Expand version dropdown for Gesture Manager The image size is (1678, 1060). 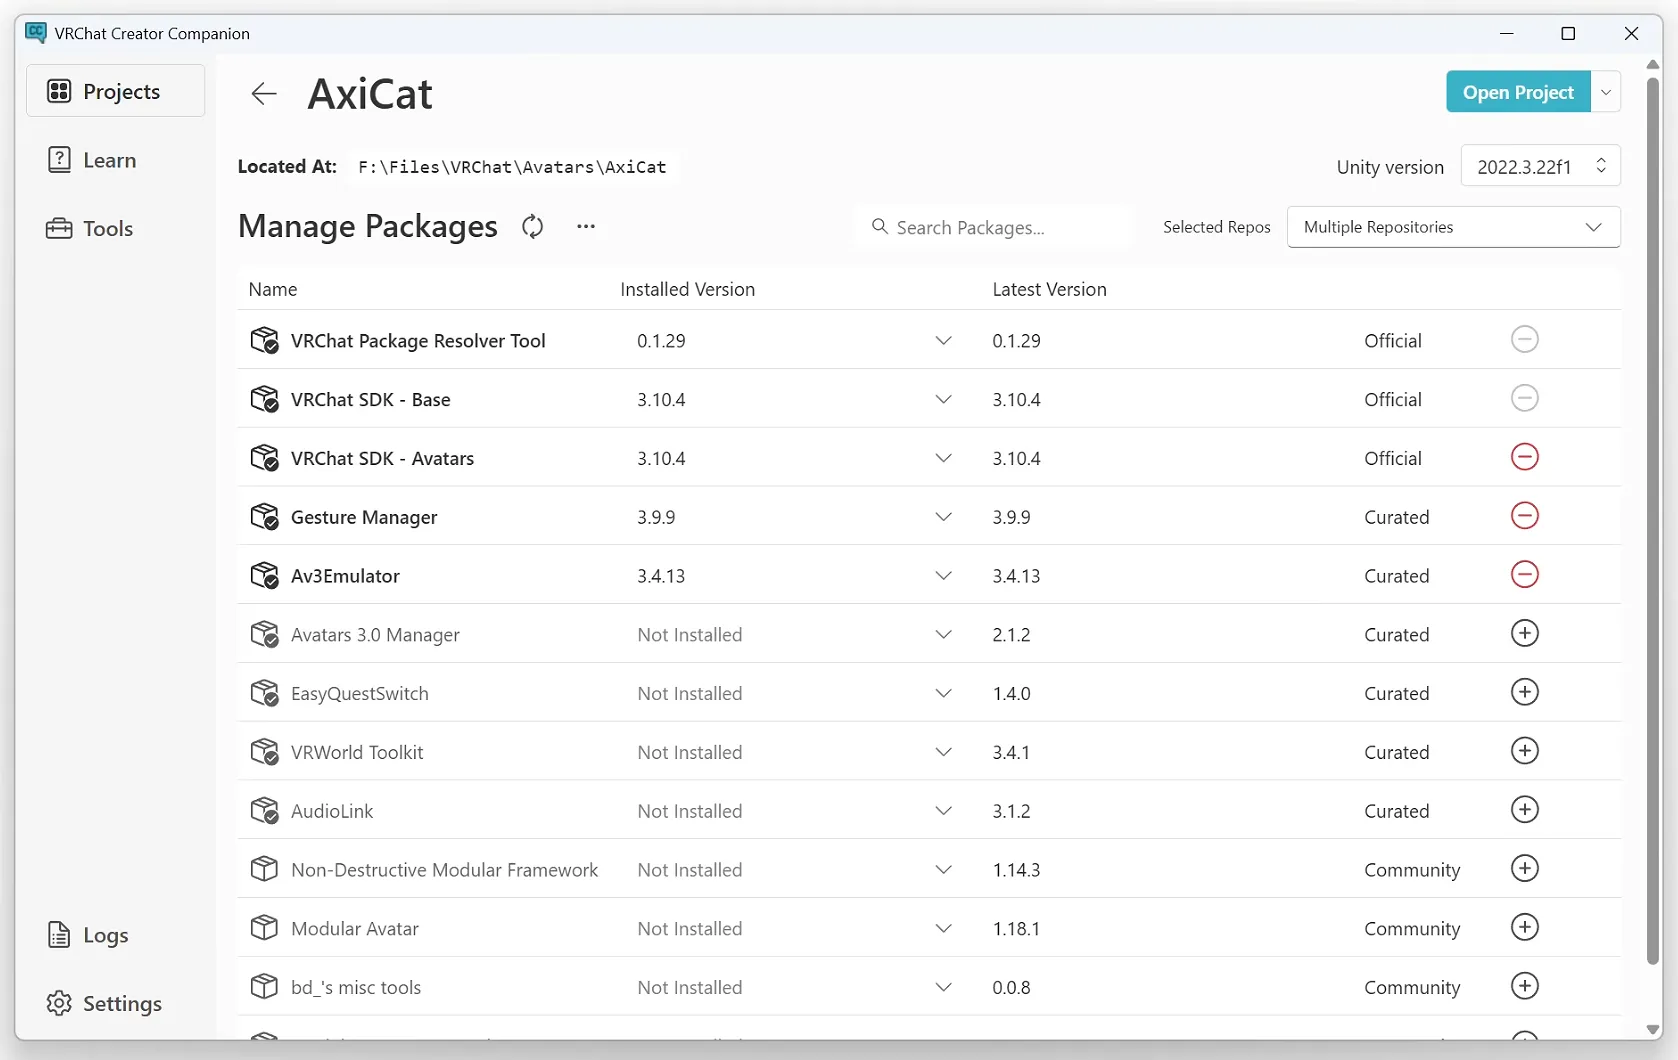943,517
